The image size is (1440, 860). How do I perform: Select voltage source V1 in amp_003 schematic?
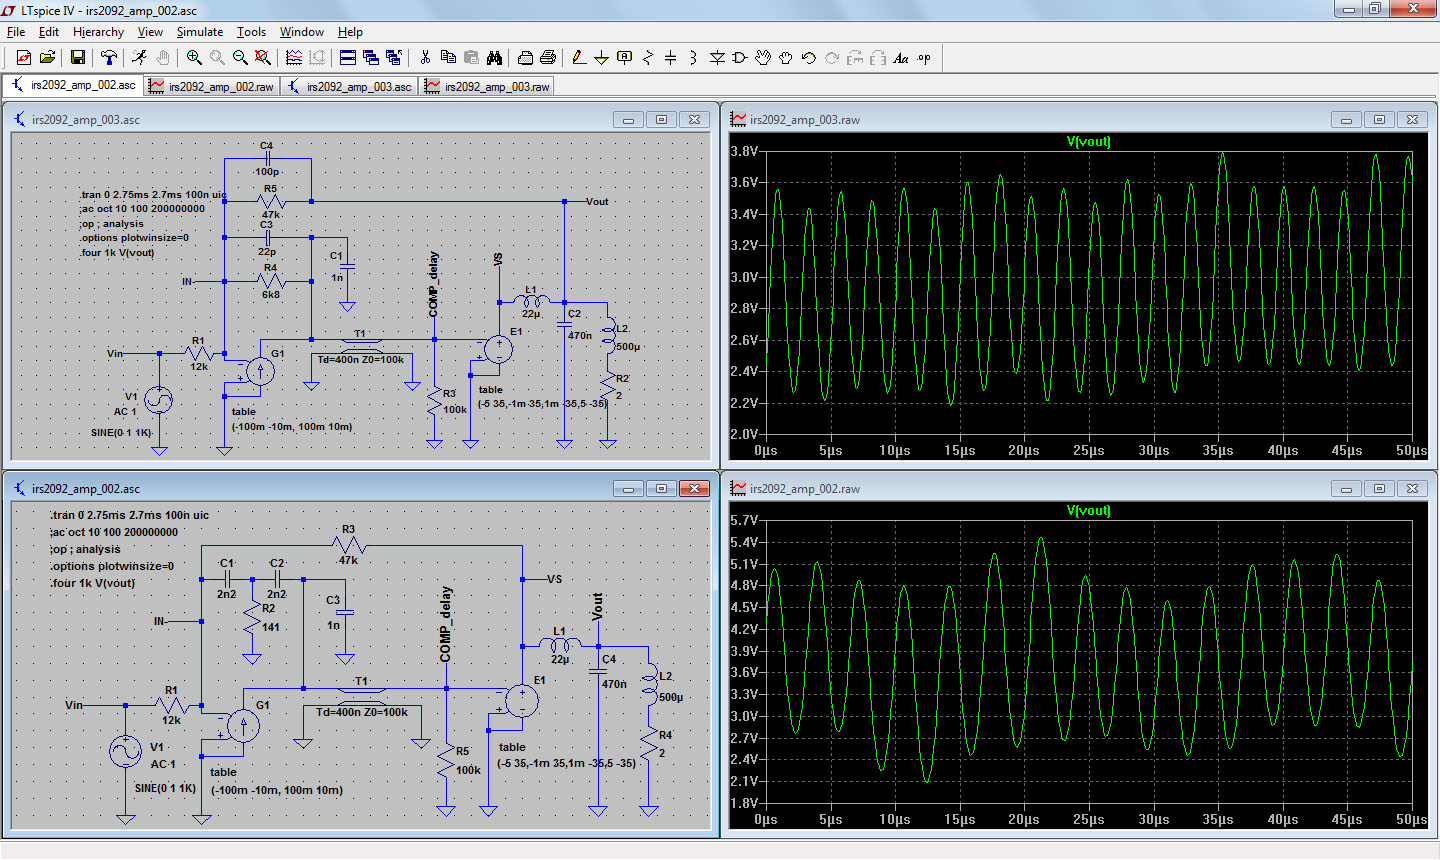159,401
